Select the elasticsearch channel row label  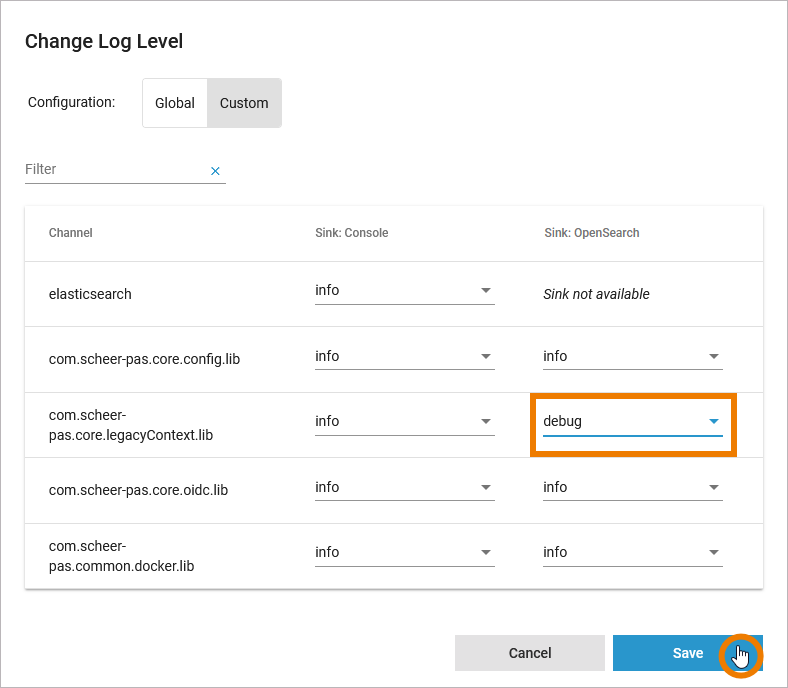pos(90,294)
